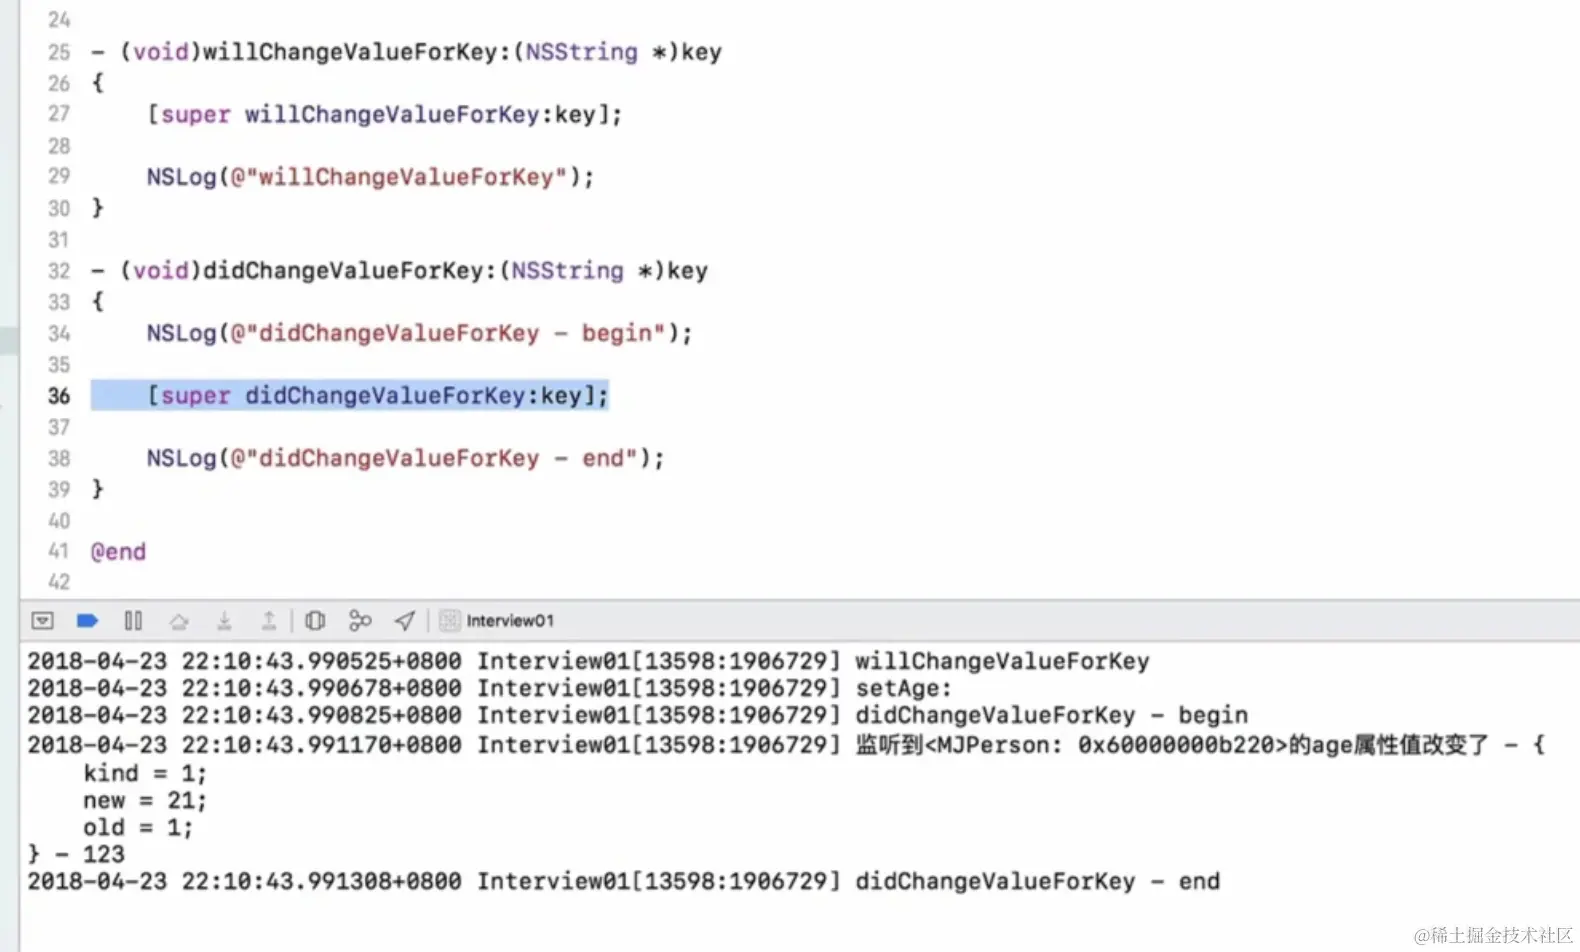Click the 'NSString' type on line 25
The height and width of the screenshot is (952, 1580).
(582, 52)
